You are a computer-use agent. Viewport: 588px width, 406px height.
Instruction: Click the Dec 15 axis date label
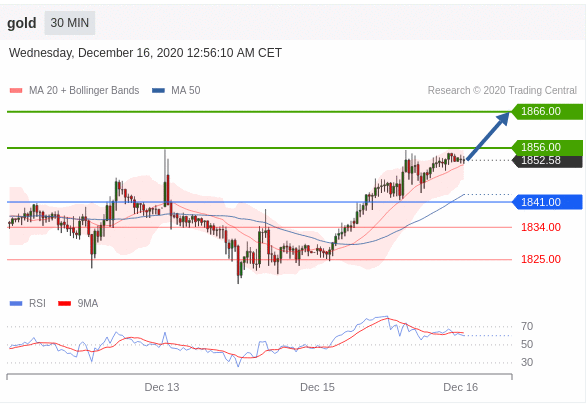317,387
